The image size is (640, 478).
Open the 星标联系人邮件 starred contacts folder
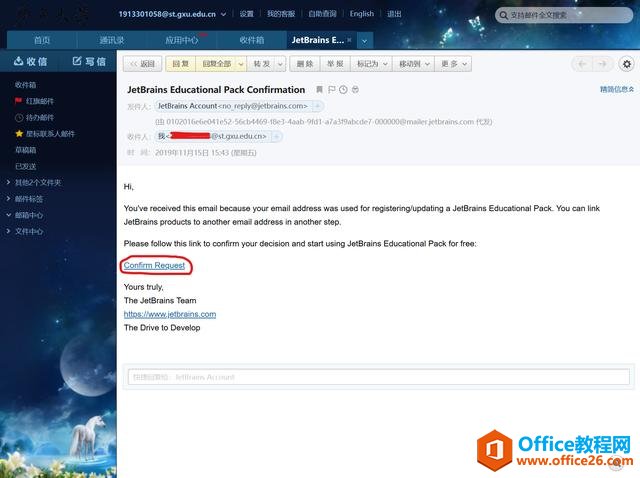[45, 133]
